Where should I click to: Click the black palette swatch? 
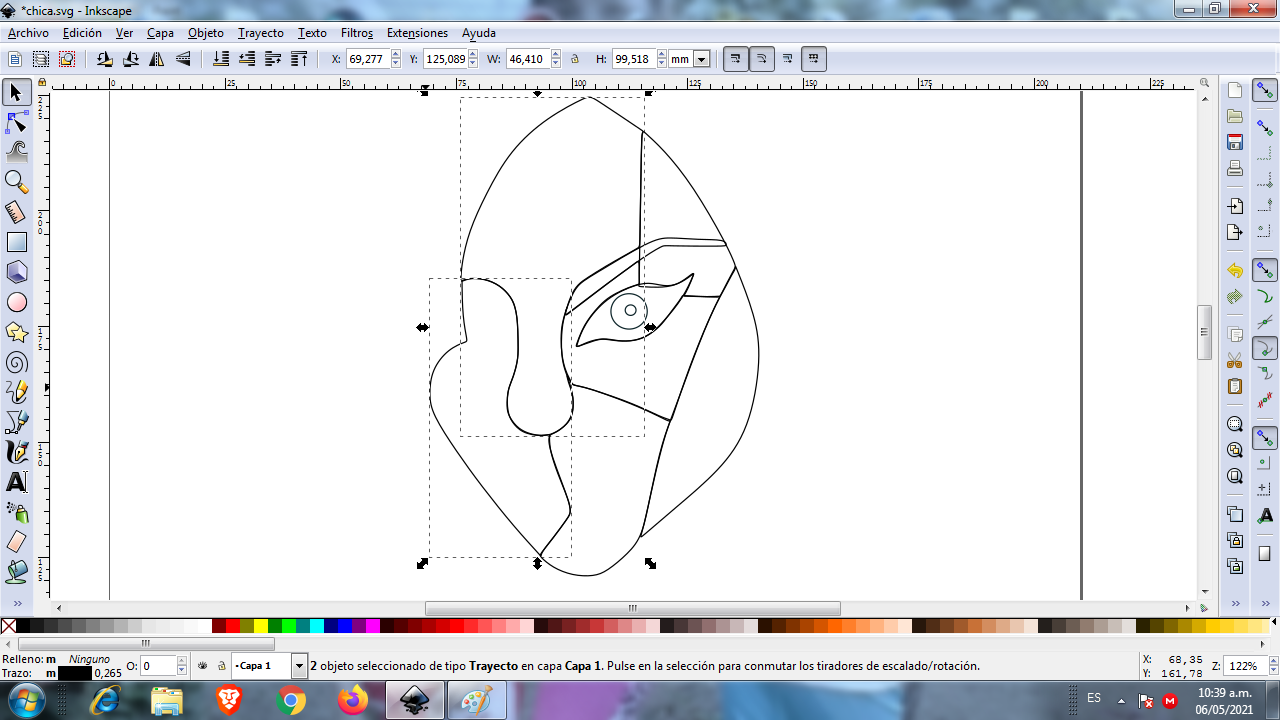click(x=23, y=626)
